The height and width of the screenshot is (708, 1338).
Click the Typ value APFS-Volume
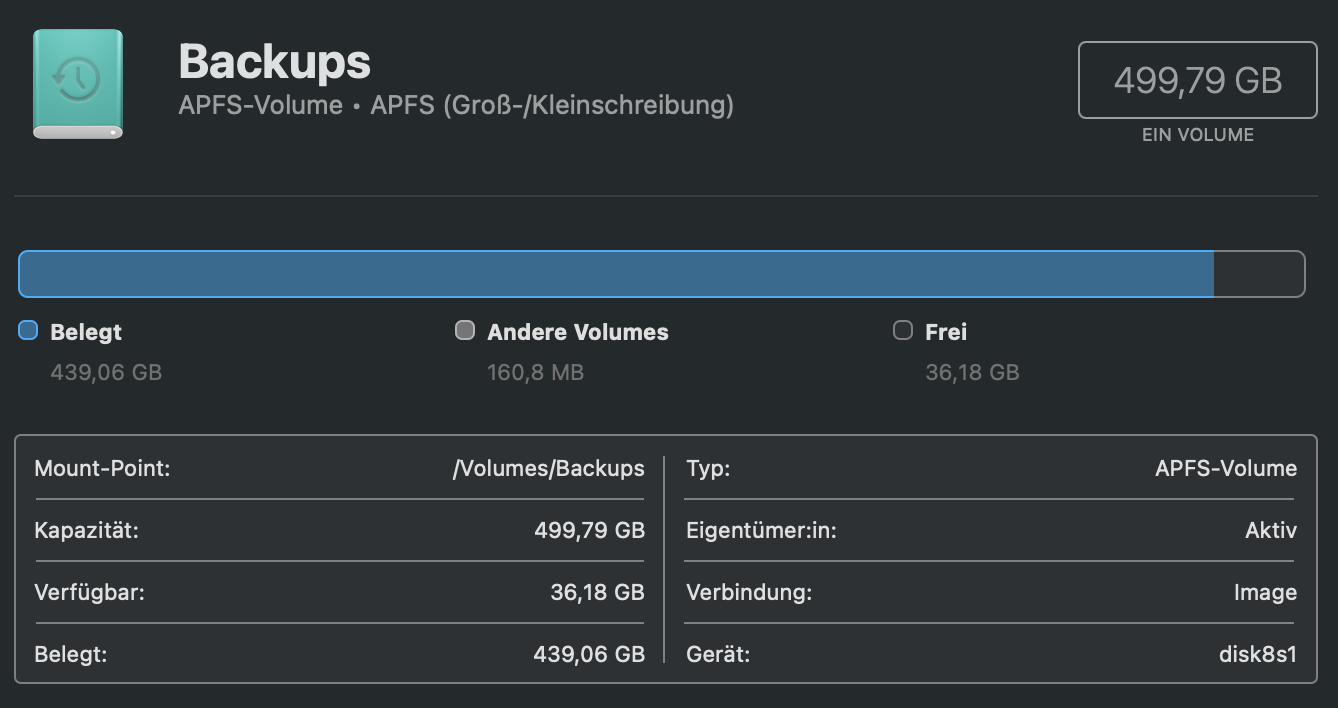(x=1225, y=468)
